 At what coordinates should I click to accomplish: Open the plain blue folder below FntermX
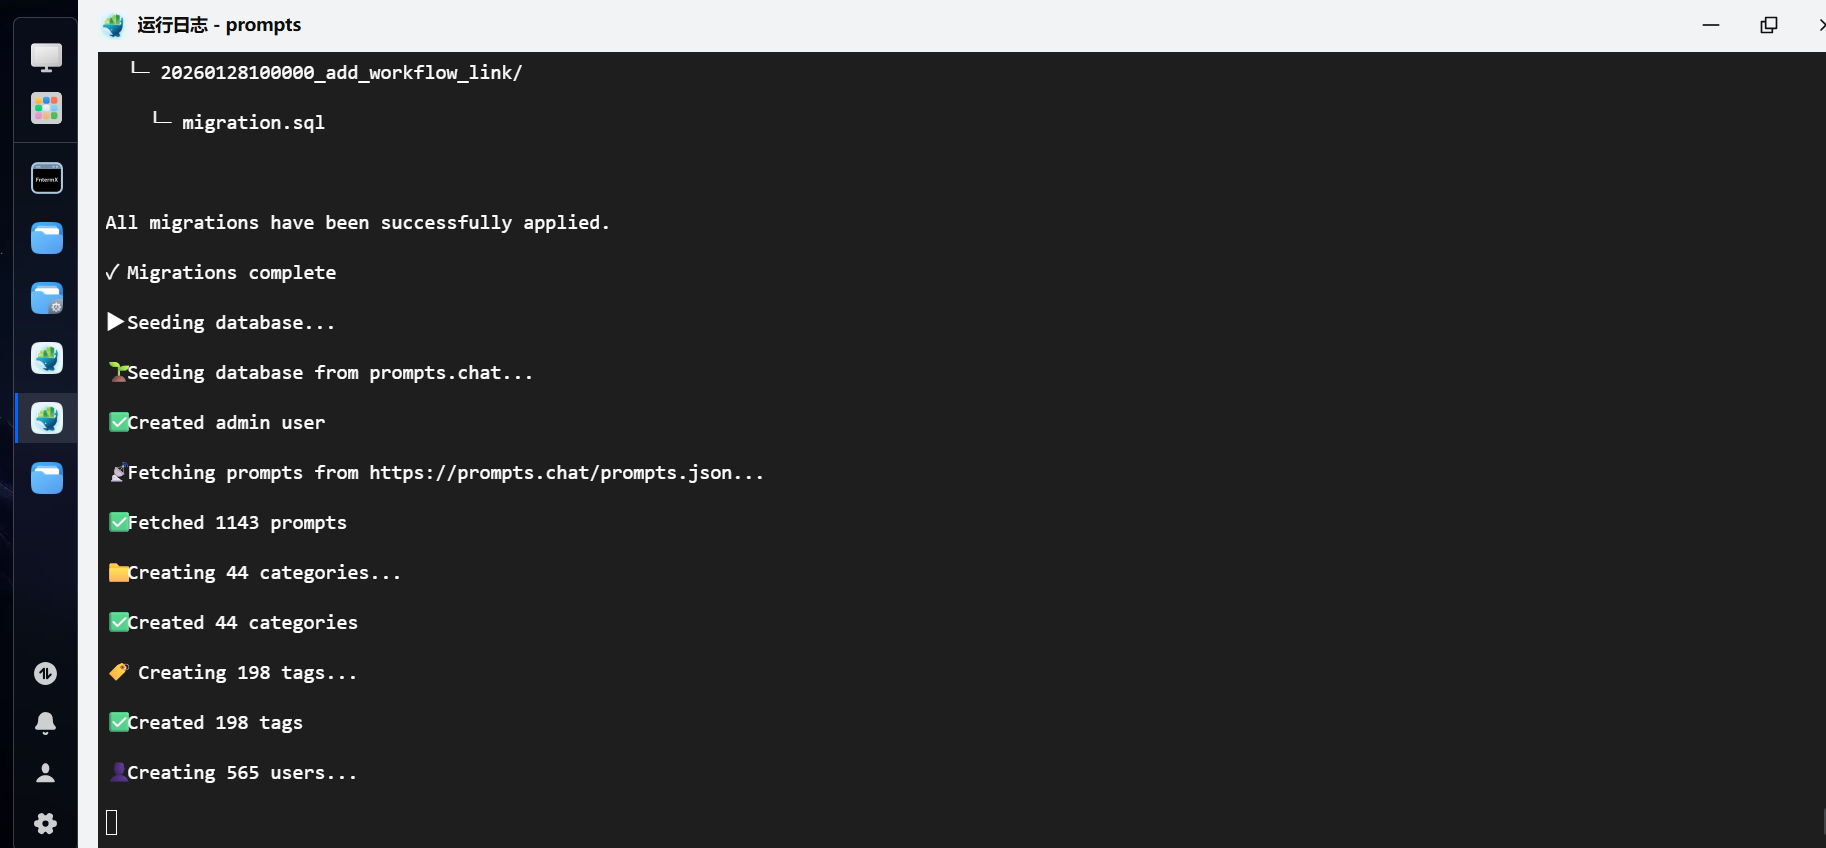pos(46,238)
